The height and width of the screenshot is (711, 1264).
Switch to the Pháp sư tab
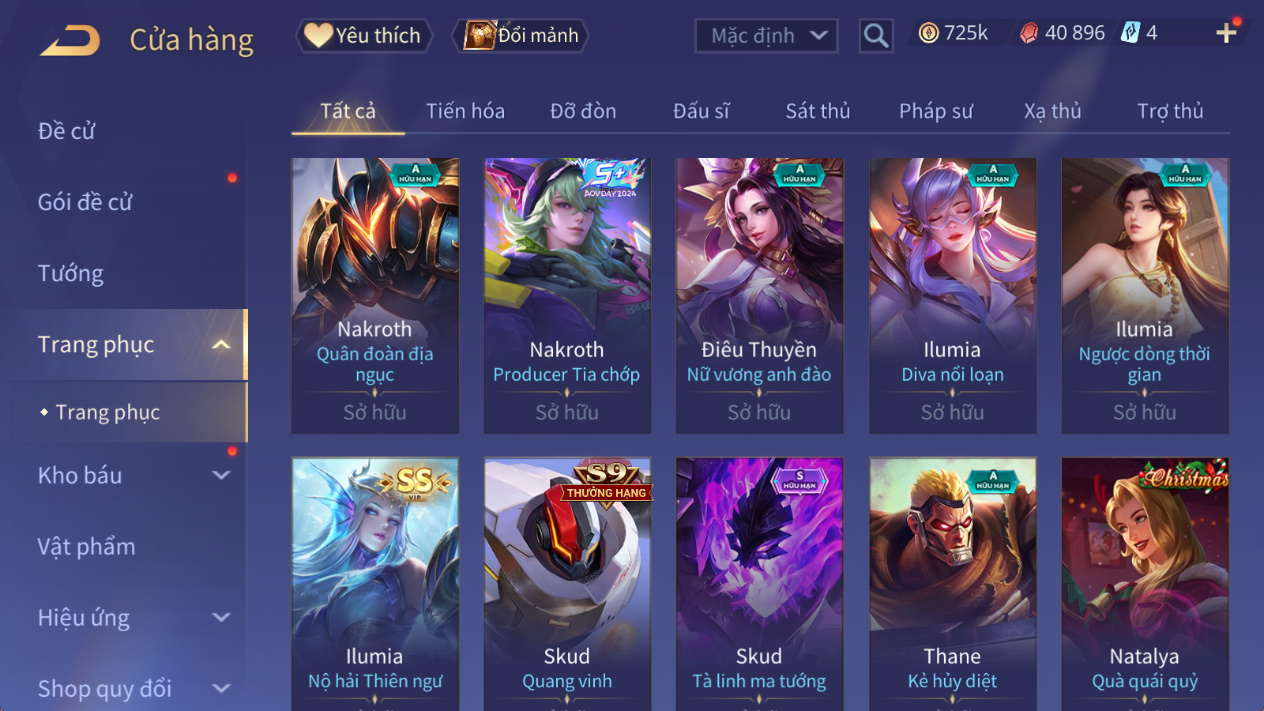(935, 111)
